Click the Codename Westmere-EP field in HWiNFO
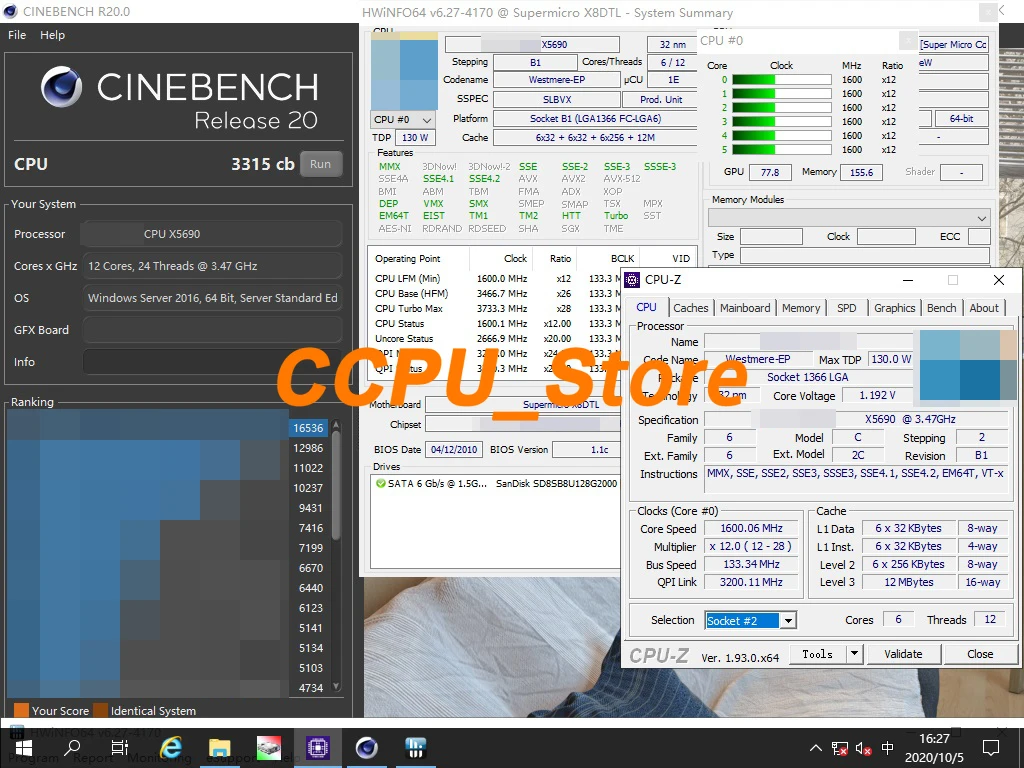The width and height of the screenshot is (1024, 768). [x=557, y=80]
